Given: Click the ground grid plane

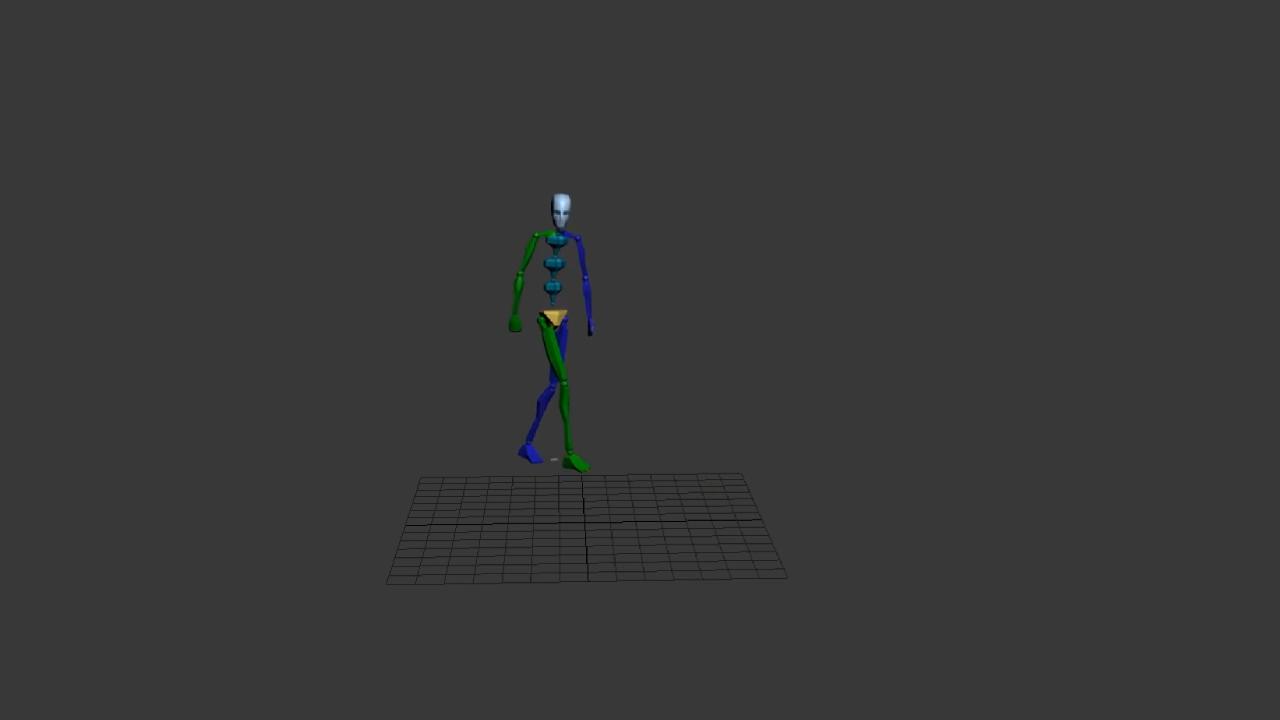Looking at the screenshot, I should (x=586, y=528).
